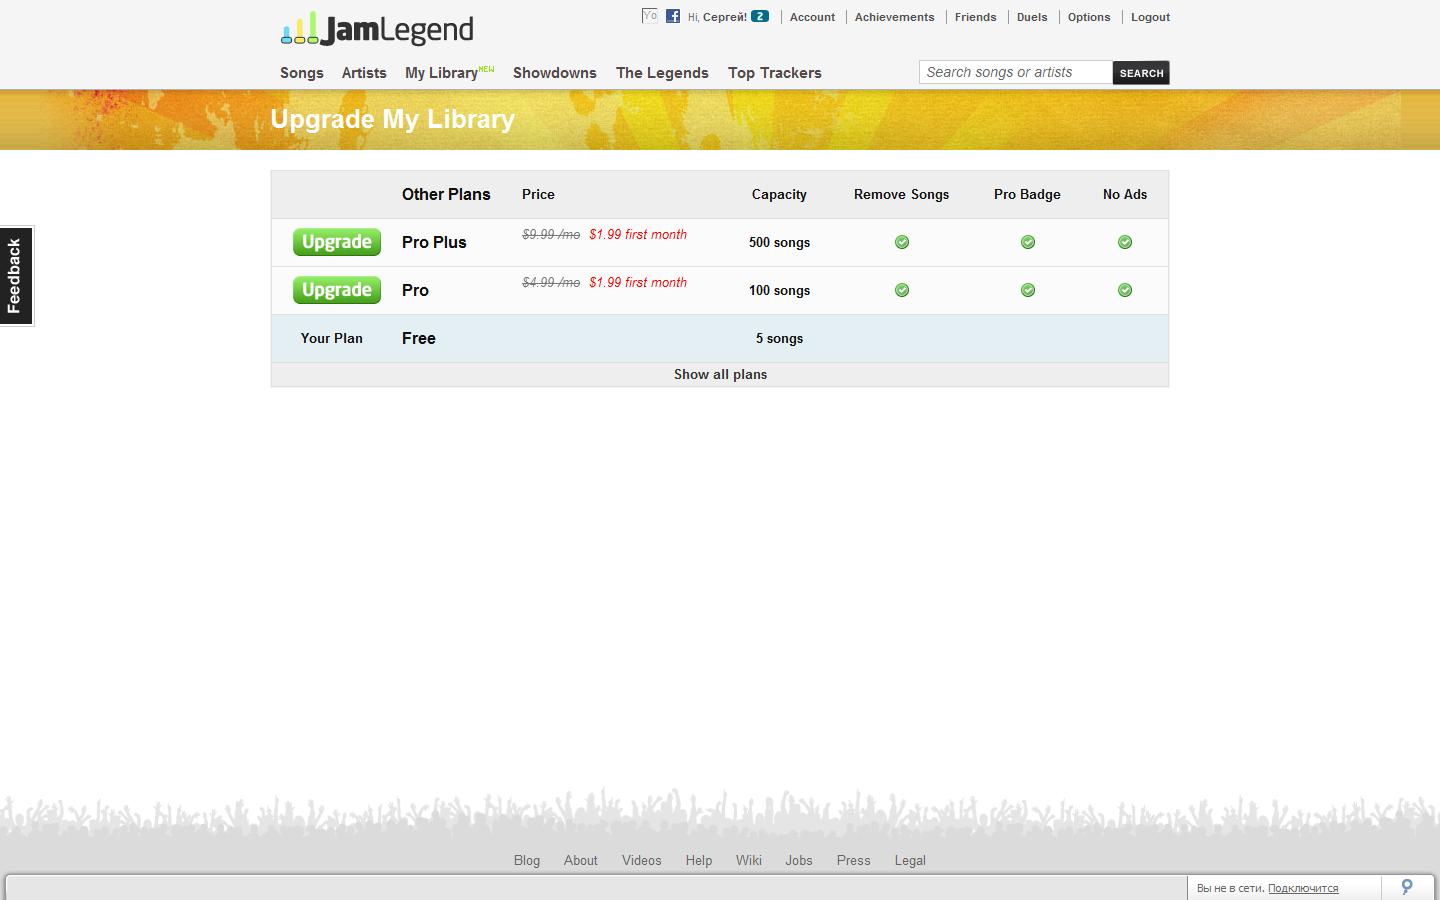
Task: Open the notification badge showing 2
Action: pyautogui.click(x=760, y=16)
